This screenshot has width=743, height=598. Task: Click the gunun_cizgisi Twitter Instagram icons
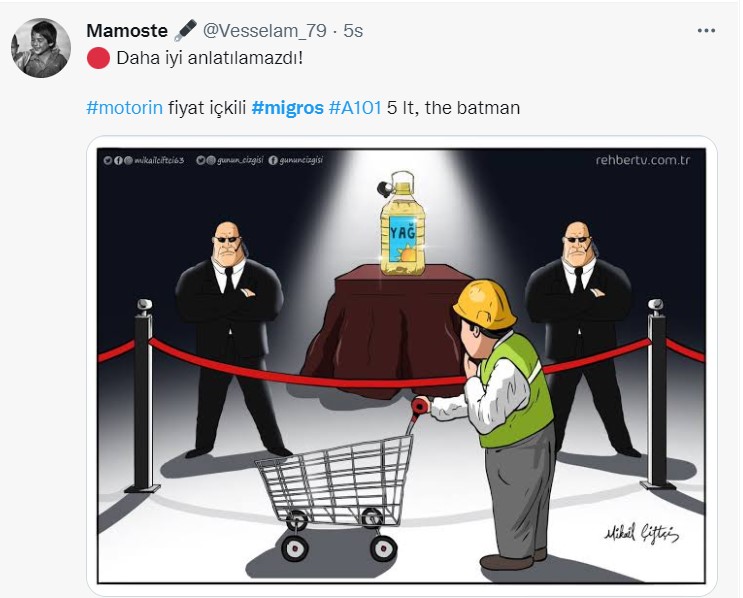pos(206,161)
